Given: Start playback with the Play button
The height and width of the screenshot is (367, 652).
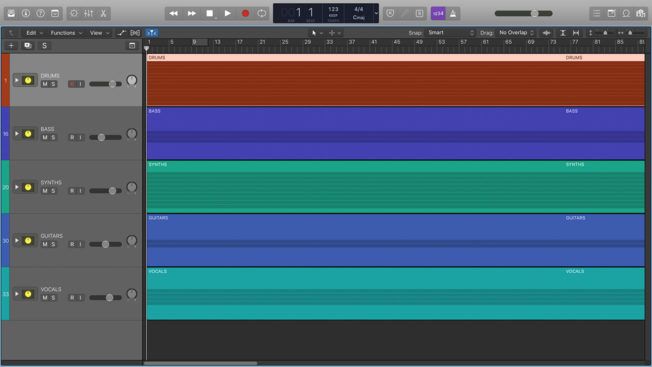Looking at the screenshot, I should tap(227, 13).
